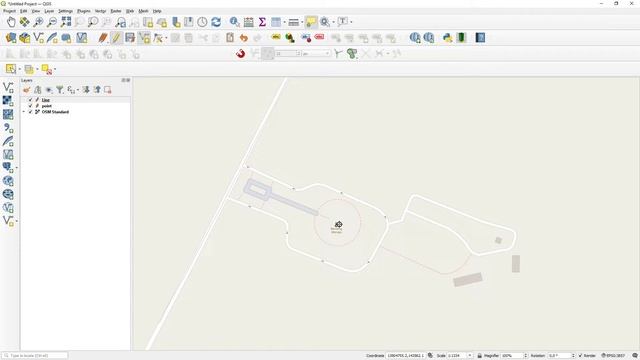Open the Attribute Table icon

[276, 22]
